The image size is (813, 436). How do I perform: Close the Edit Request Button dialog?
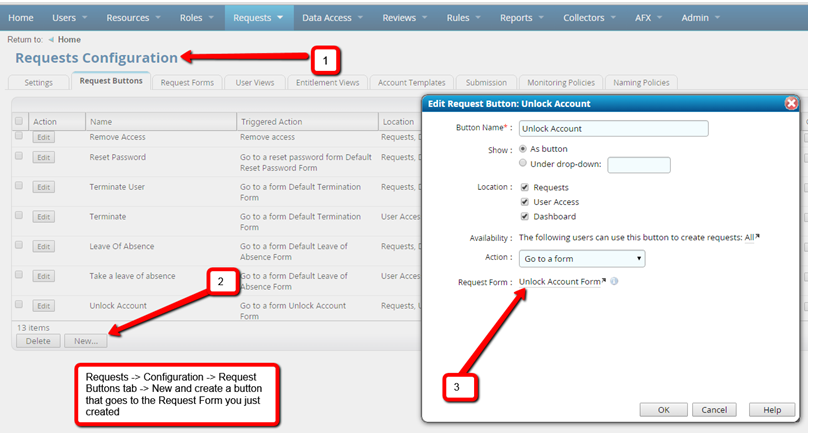[790, 103]
